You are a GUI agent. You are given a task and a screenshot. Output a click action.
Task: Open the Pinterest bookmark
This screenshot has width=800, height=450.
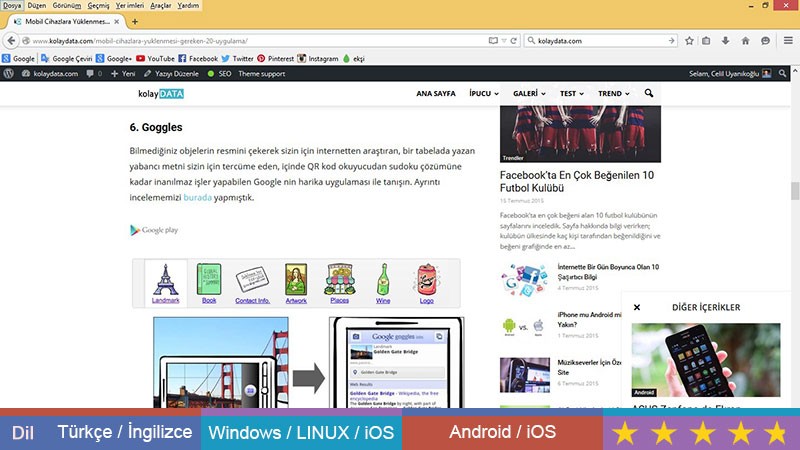click(276, 59)
